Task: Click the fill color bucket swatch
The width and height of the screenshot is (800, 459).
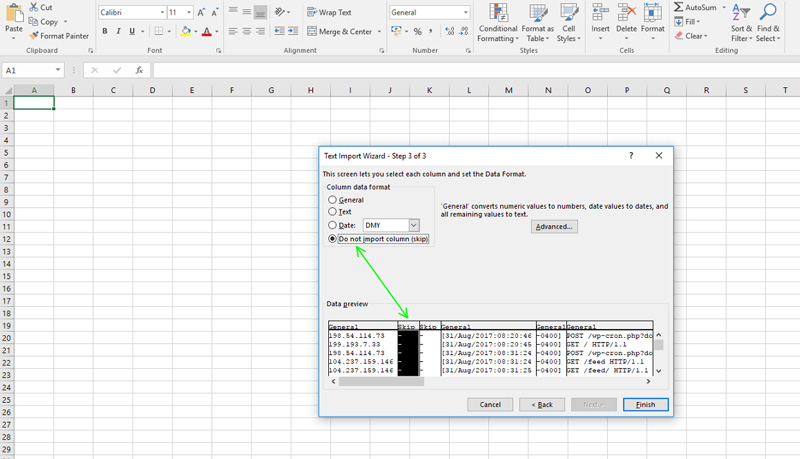Action: click(186, 32)
